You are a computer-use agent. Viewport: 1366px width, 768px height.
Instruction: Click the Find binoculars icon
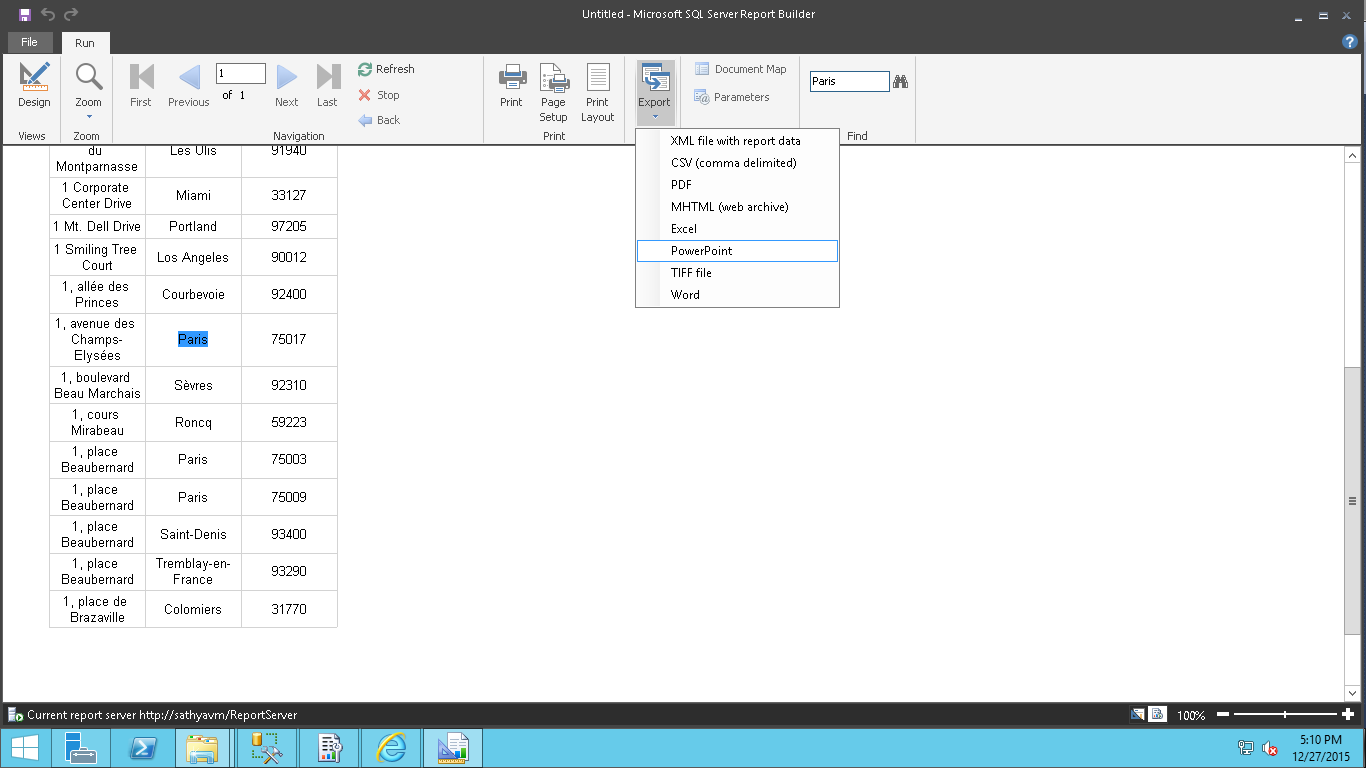coord(901,81)
